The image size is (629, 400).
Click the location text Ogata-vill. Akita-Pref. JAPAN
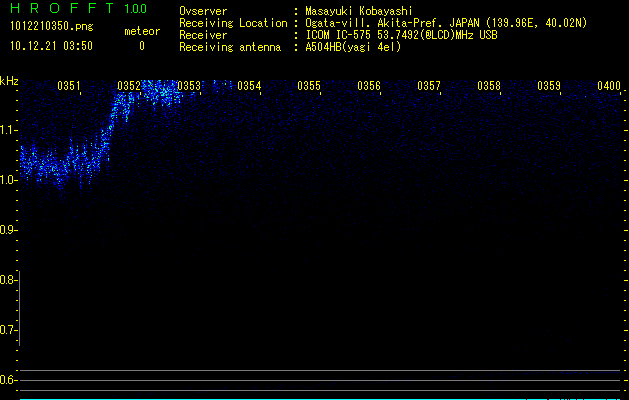click(392, 23)
